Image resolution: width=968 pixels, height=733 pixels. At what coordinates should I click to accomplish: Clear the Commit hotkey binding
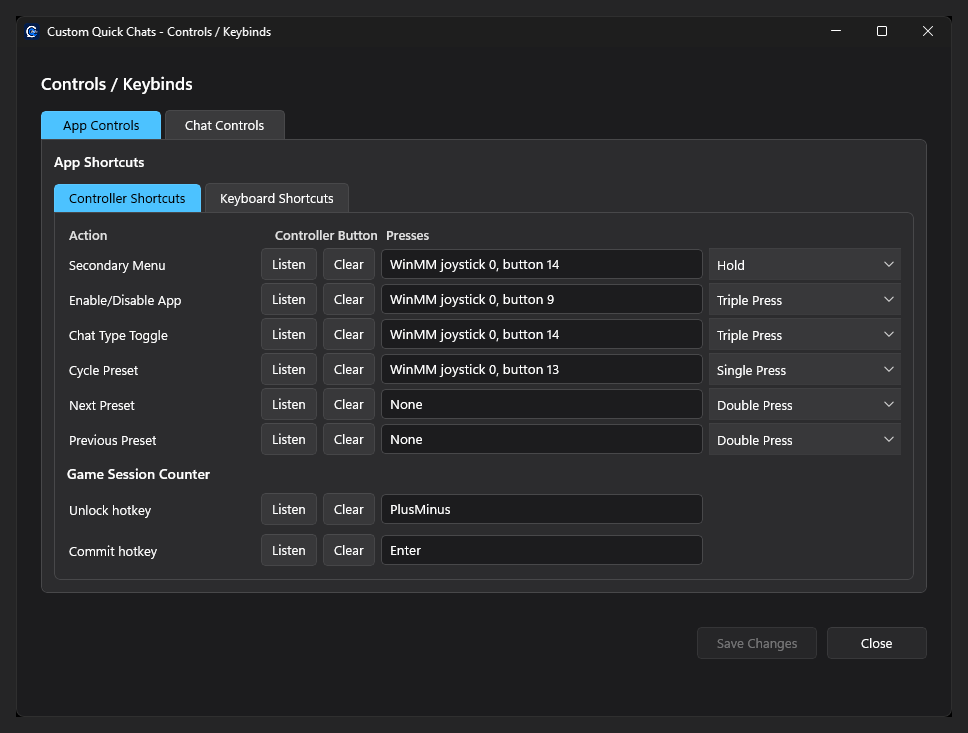click(x=349, y=550)
